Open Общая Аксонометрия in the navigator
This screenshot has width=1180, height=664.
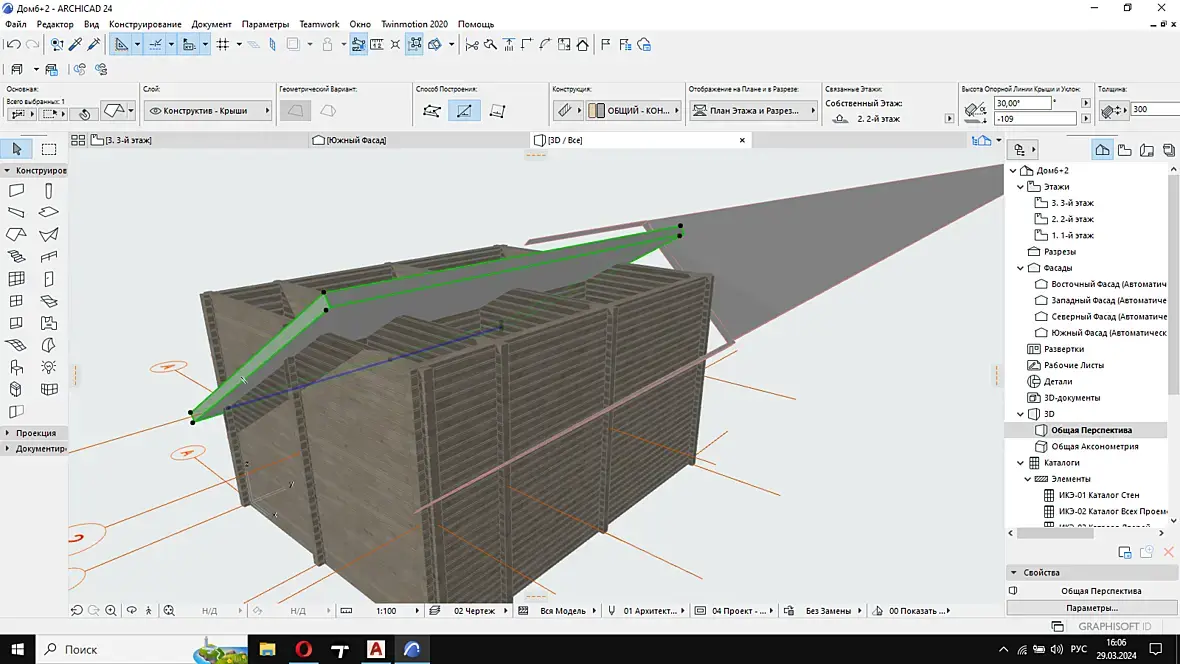1094,447
